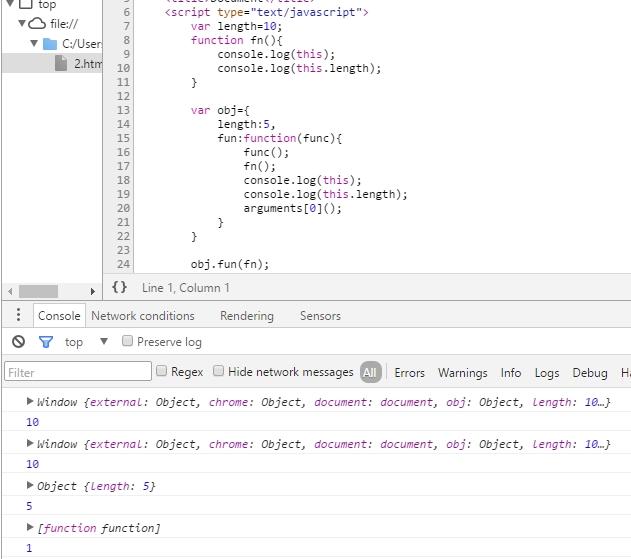Click the 2.html file icon
This screenshot has width=631, height=559.
pyautogui.click(x=61, y=63)
